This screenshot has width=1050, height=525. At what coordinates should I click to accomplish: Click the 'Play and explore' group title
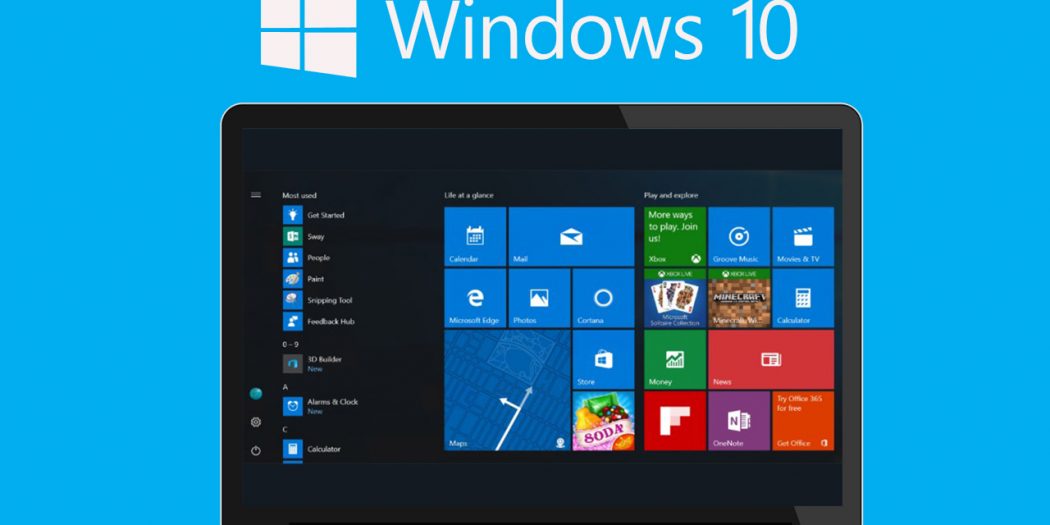click(x=671, y=196)
